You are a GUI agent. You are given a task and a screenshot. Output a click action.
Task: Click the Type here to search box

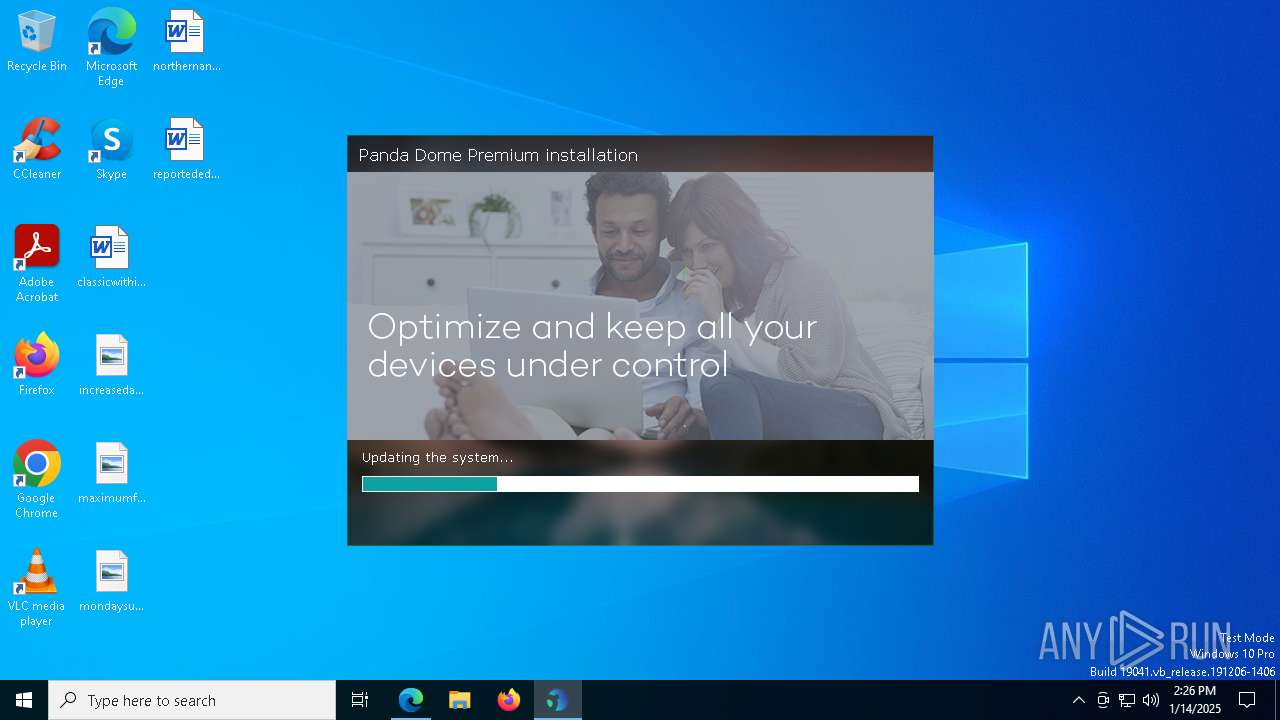pos(192,700)
